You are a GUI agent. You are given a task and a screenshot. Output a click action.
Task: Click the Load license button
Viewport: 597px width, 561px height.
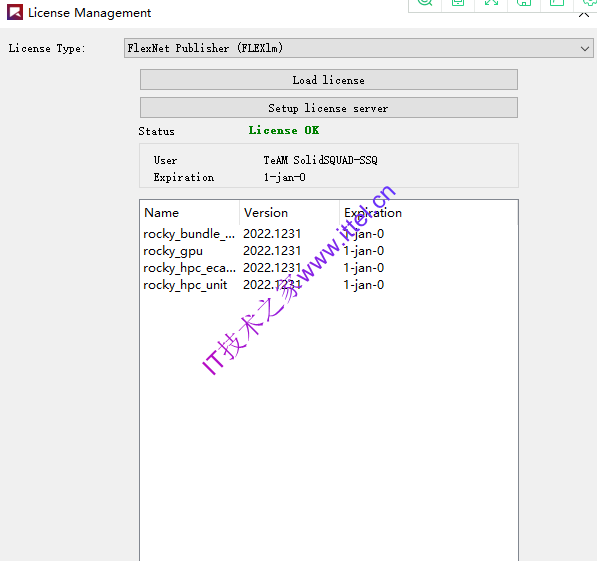coord(329,80)
